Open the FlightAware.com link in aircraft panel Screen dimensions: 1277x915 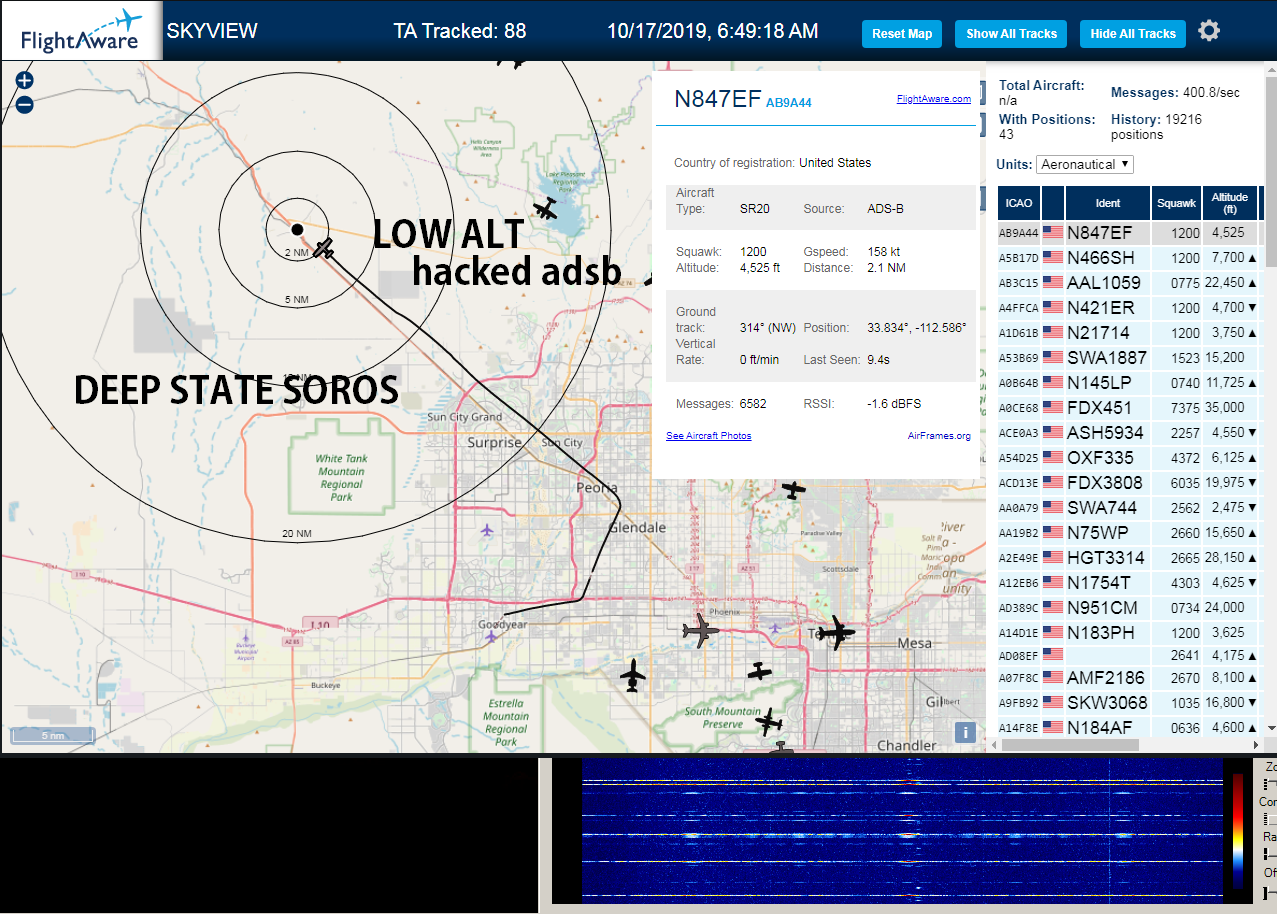[934, 98]
